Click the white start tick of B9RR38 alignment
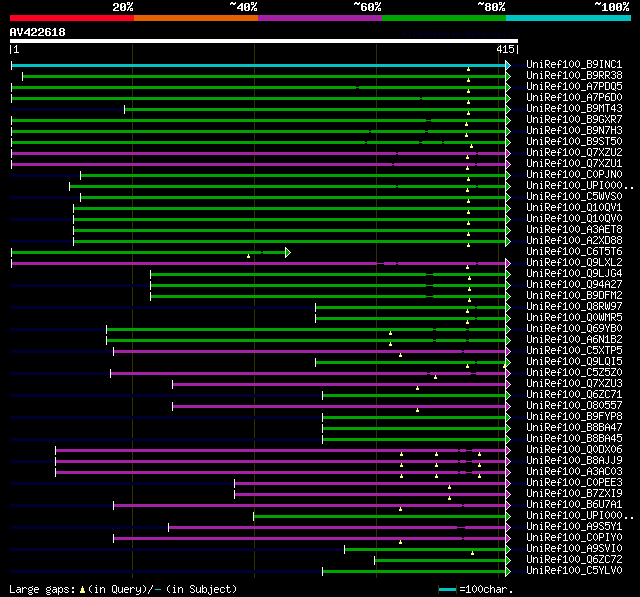This screenshot has height=597, width=640. 22,76
